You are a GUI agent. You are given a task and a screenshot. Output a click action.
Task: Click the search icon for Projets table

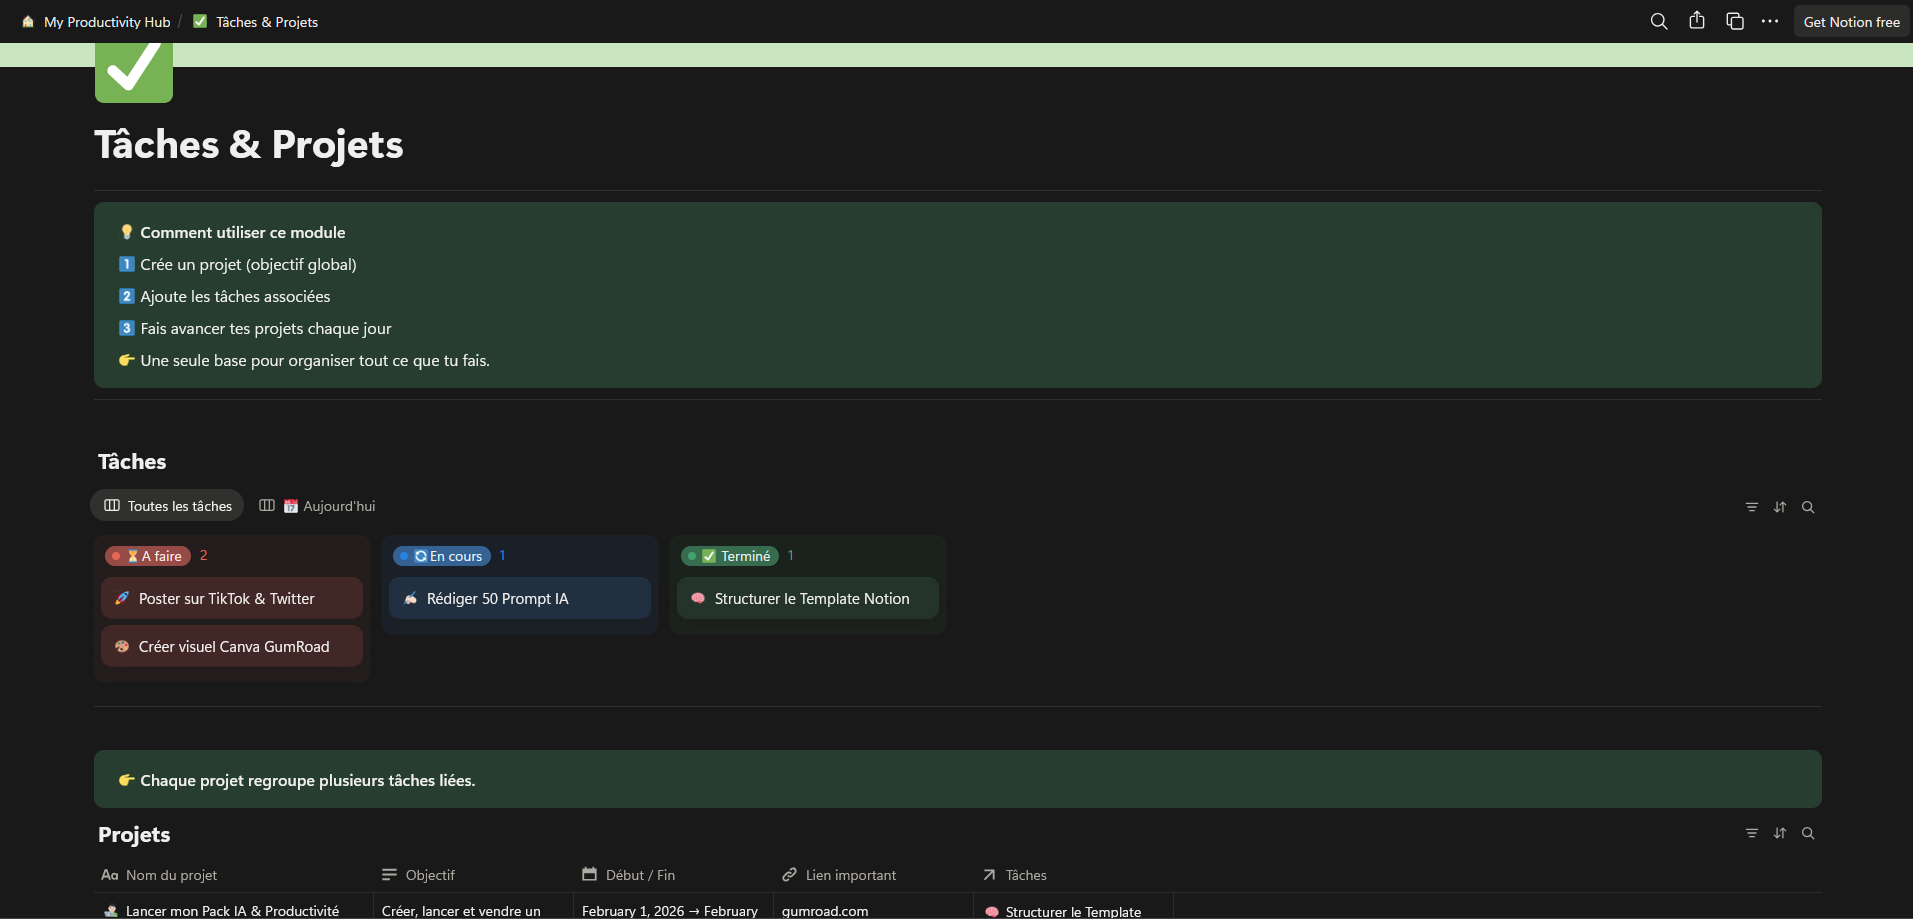click(x=1808, y=833)
